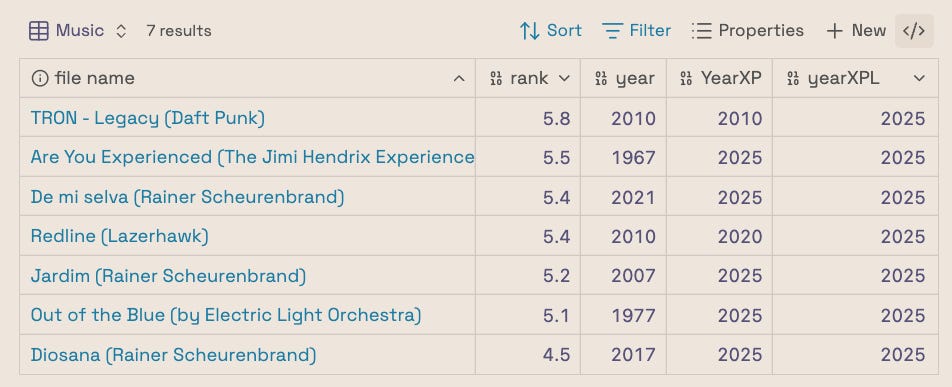This screenshot has height=387, width=952.
Task: Click the Sort arrows icon
Action: [529, 31]
